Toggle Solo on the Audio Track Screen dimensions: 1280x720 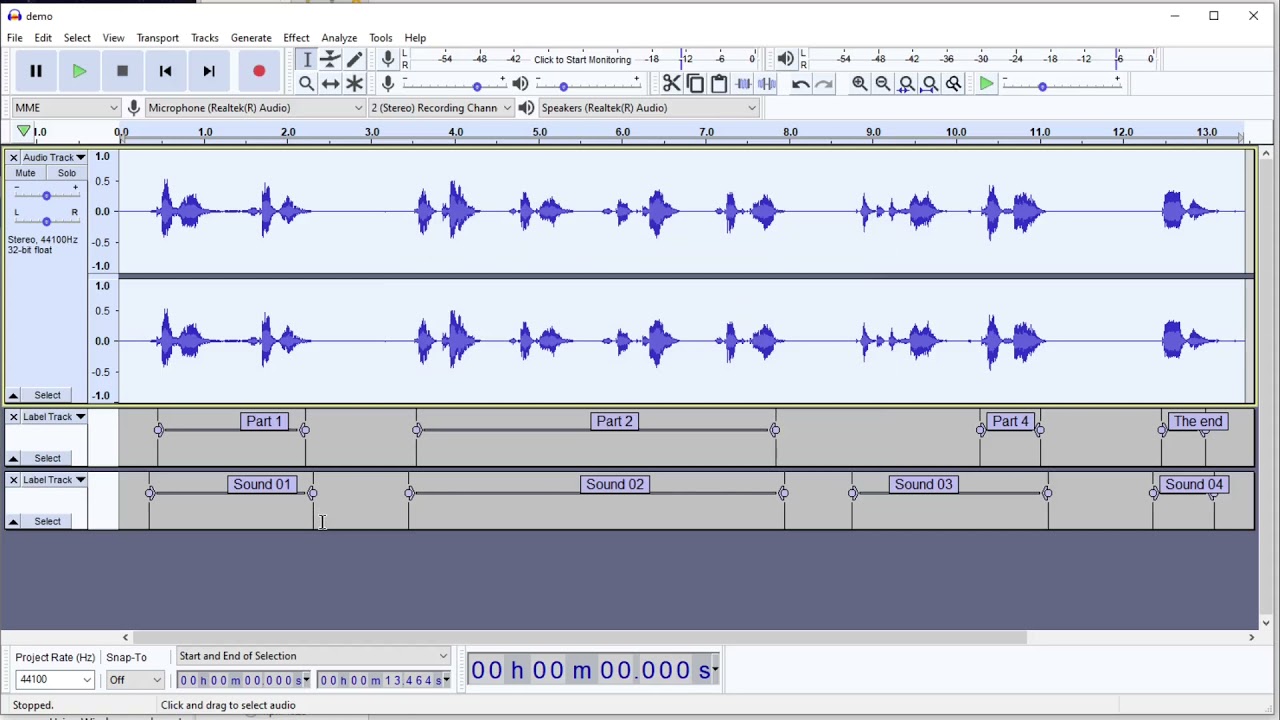coord(66,173)
